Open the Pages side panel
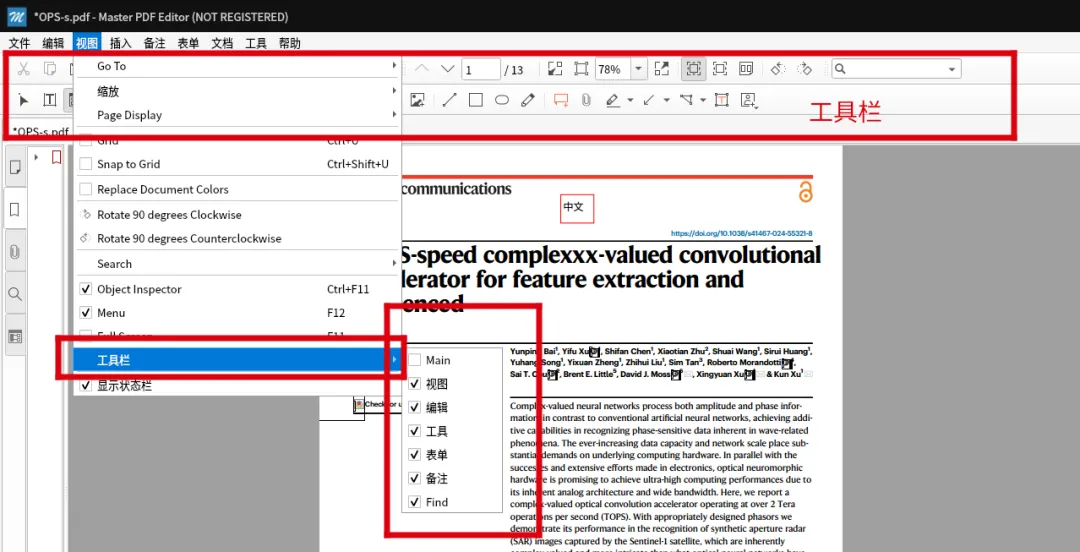This screenshot has width=1080, height=552. (15, 167)
